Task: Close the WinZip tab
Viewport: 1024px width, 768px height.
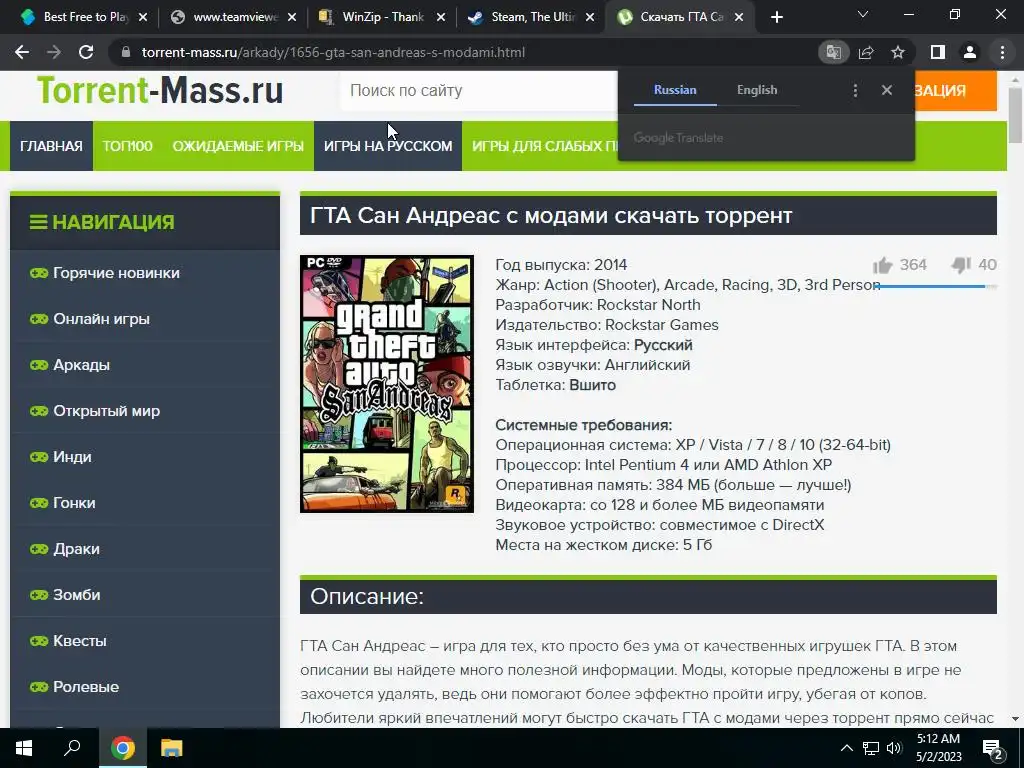Action: point(441,17)
